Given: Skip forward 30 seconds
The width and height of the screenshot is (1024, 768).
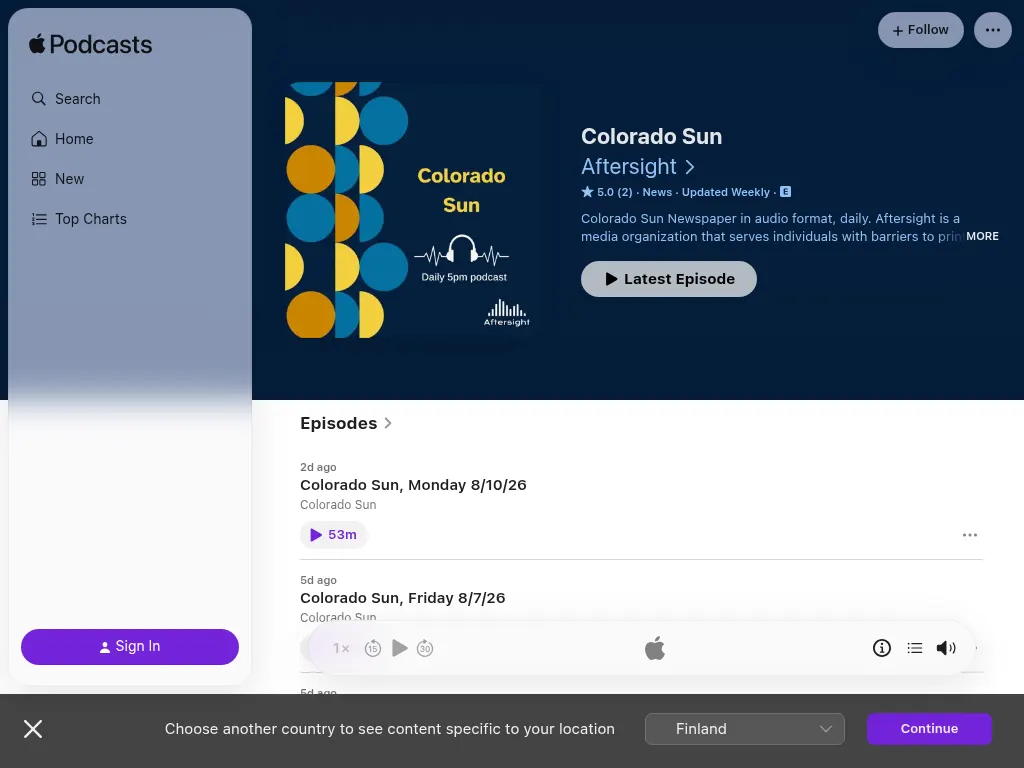Looking at the screenshot, I should coord(425,648).
